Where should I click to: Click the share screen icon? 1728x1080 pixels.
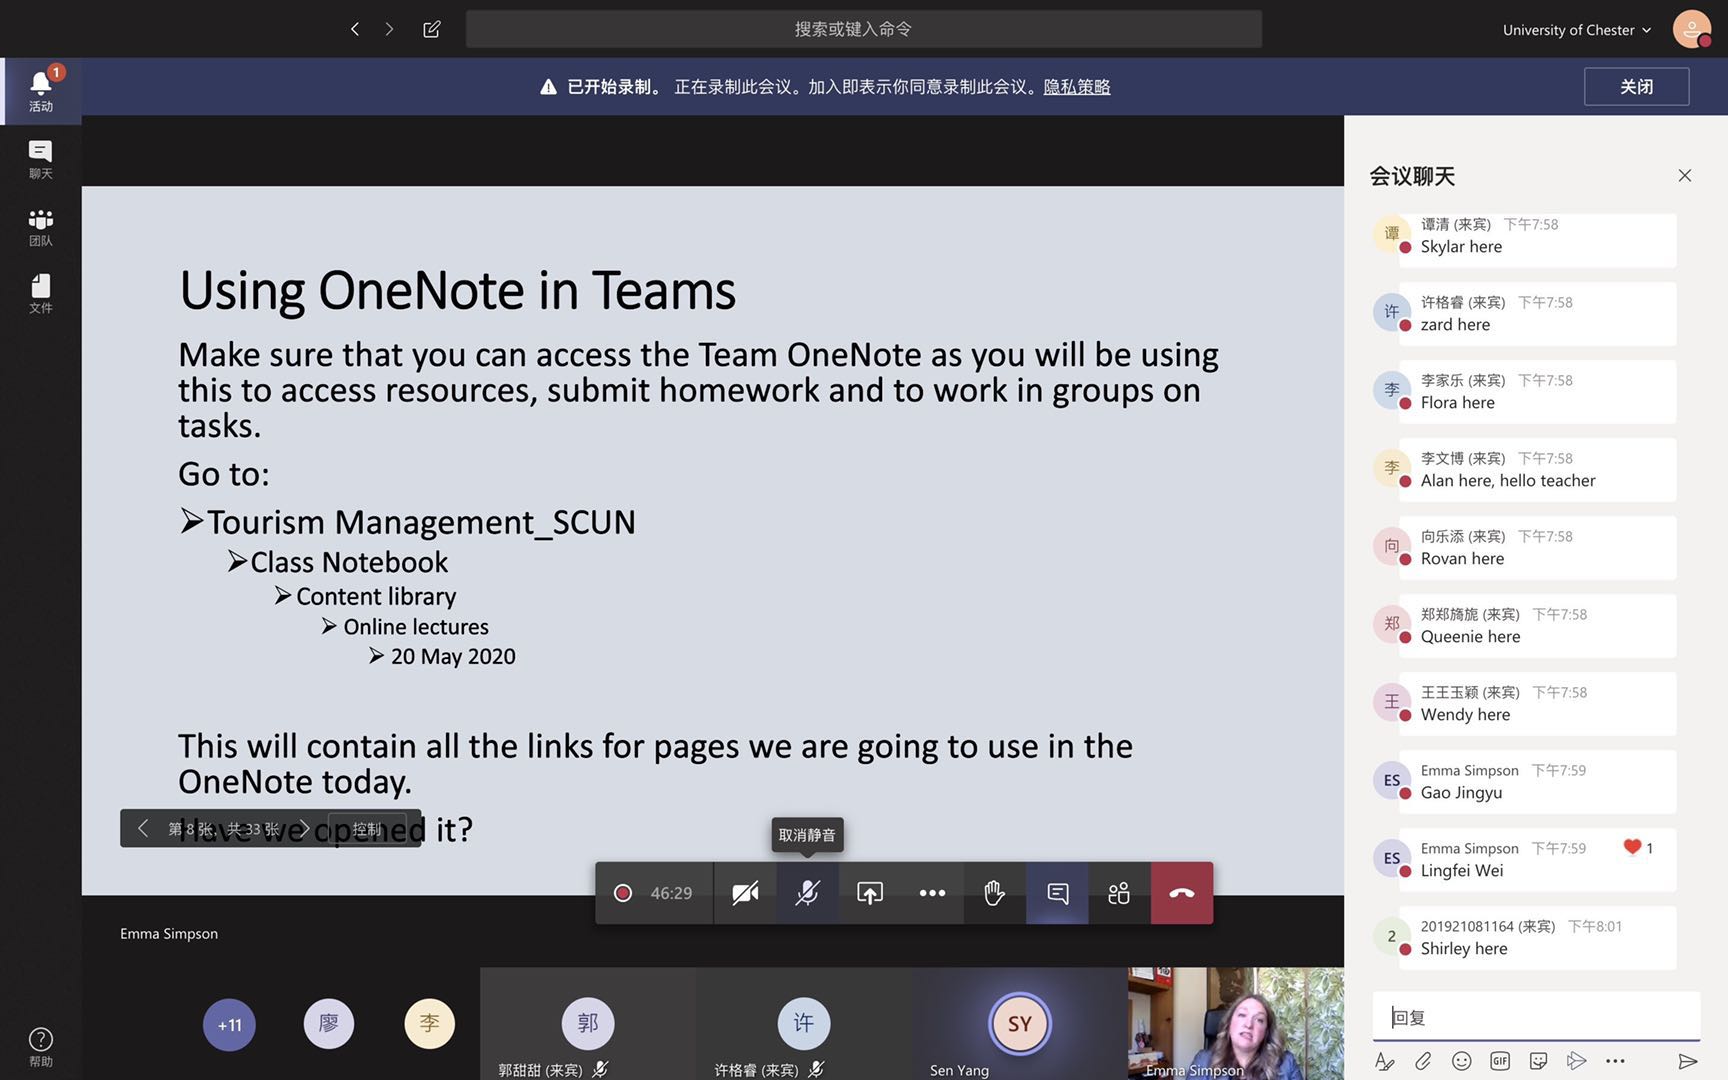[870, 893]
